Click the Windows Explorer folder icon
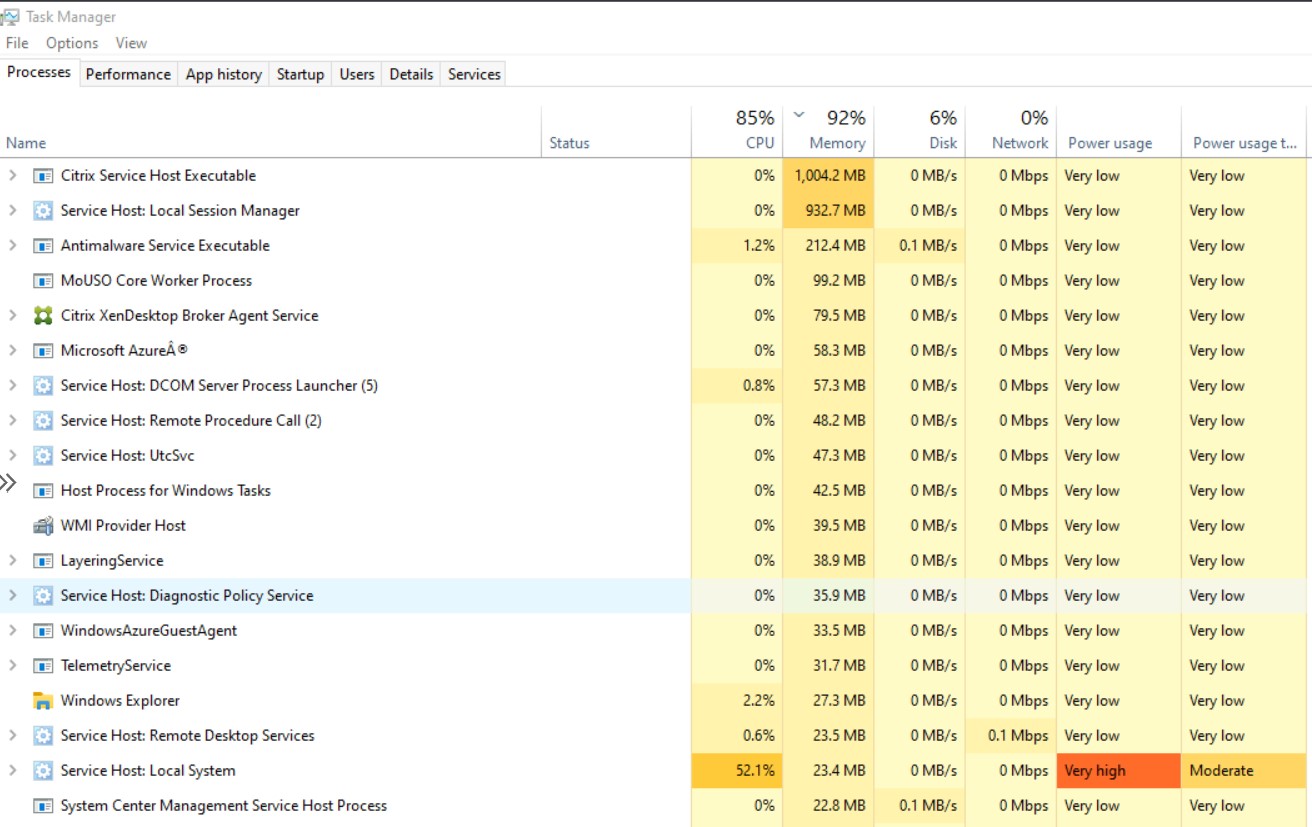The image size is (1312, 827). click(43, 701)
